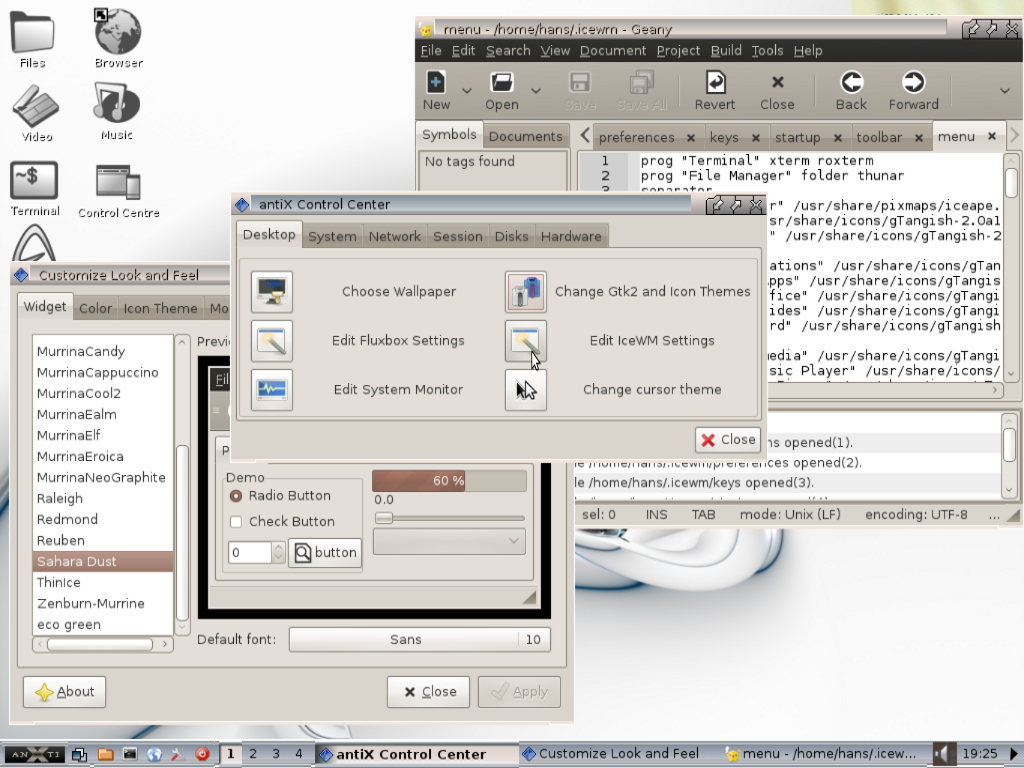Click the demo horizontal slider handle

point(384,519)
